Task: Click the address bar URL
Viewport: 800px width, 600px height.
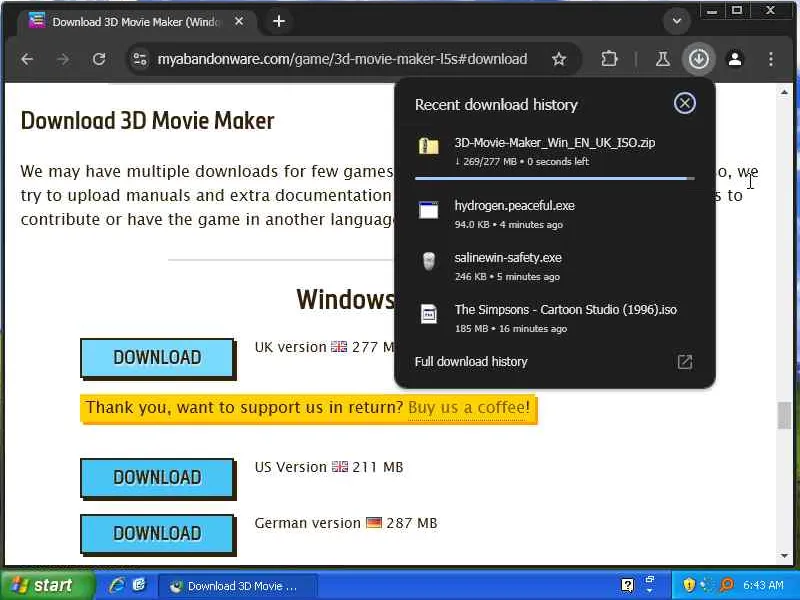Action: point(342,59)
